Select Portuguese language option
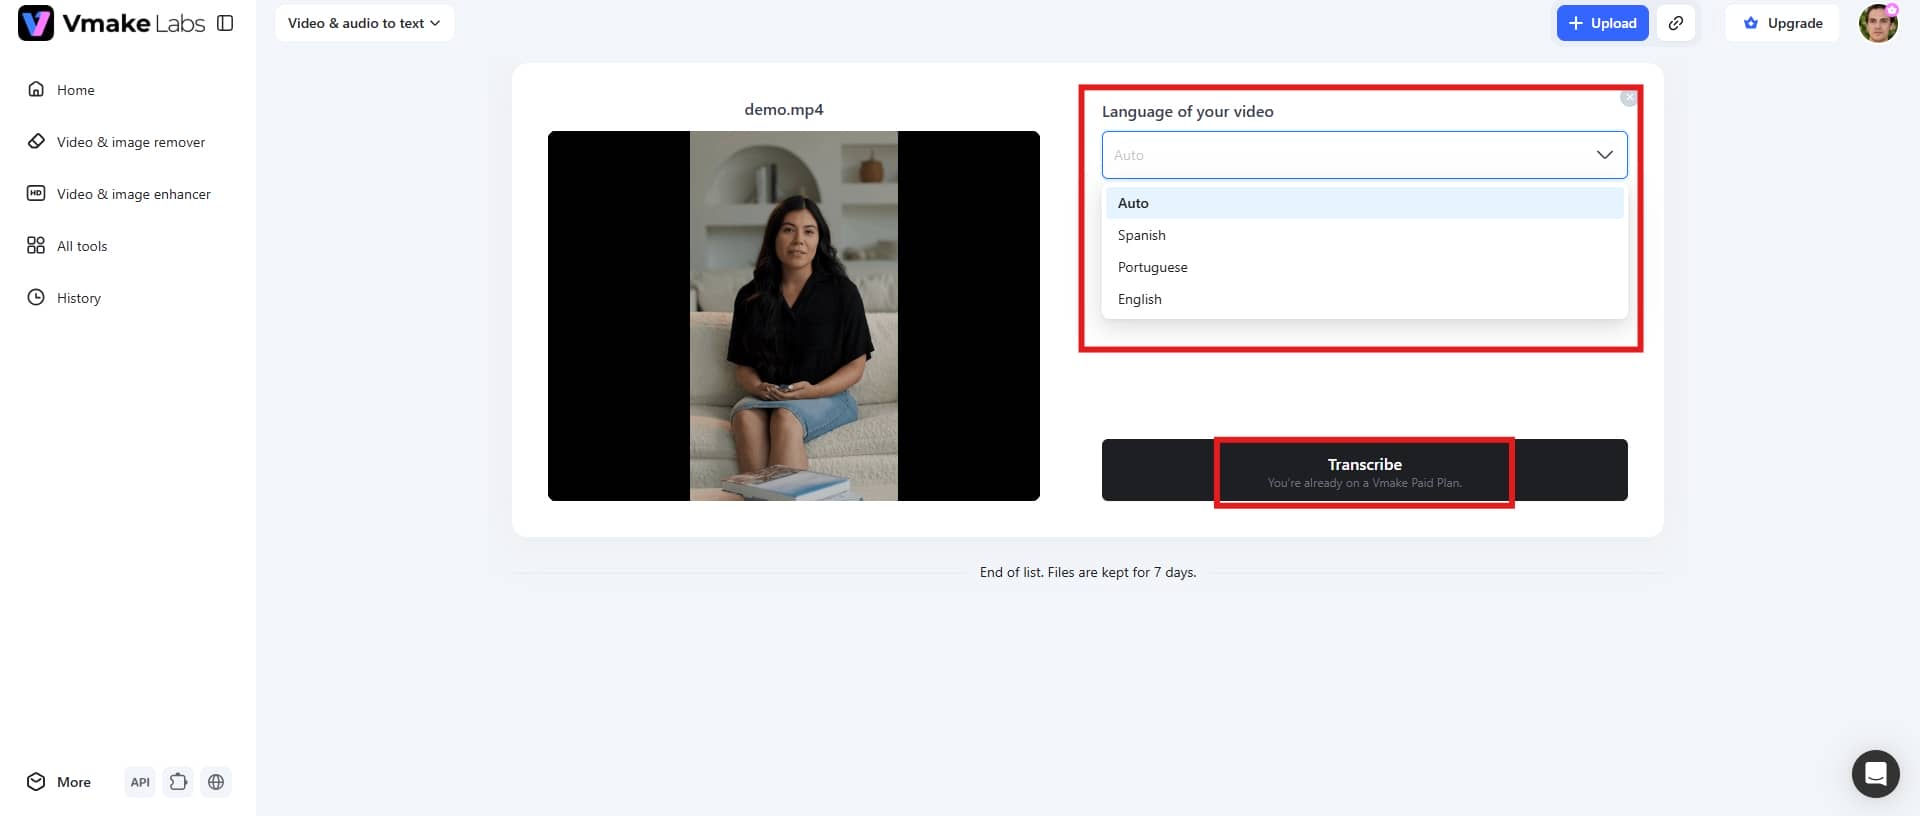1920x816 pixels. point(1364,267)
